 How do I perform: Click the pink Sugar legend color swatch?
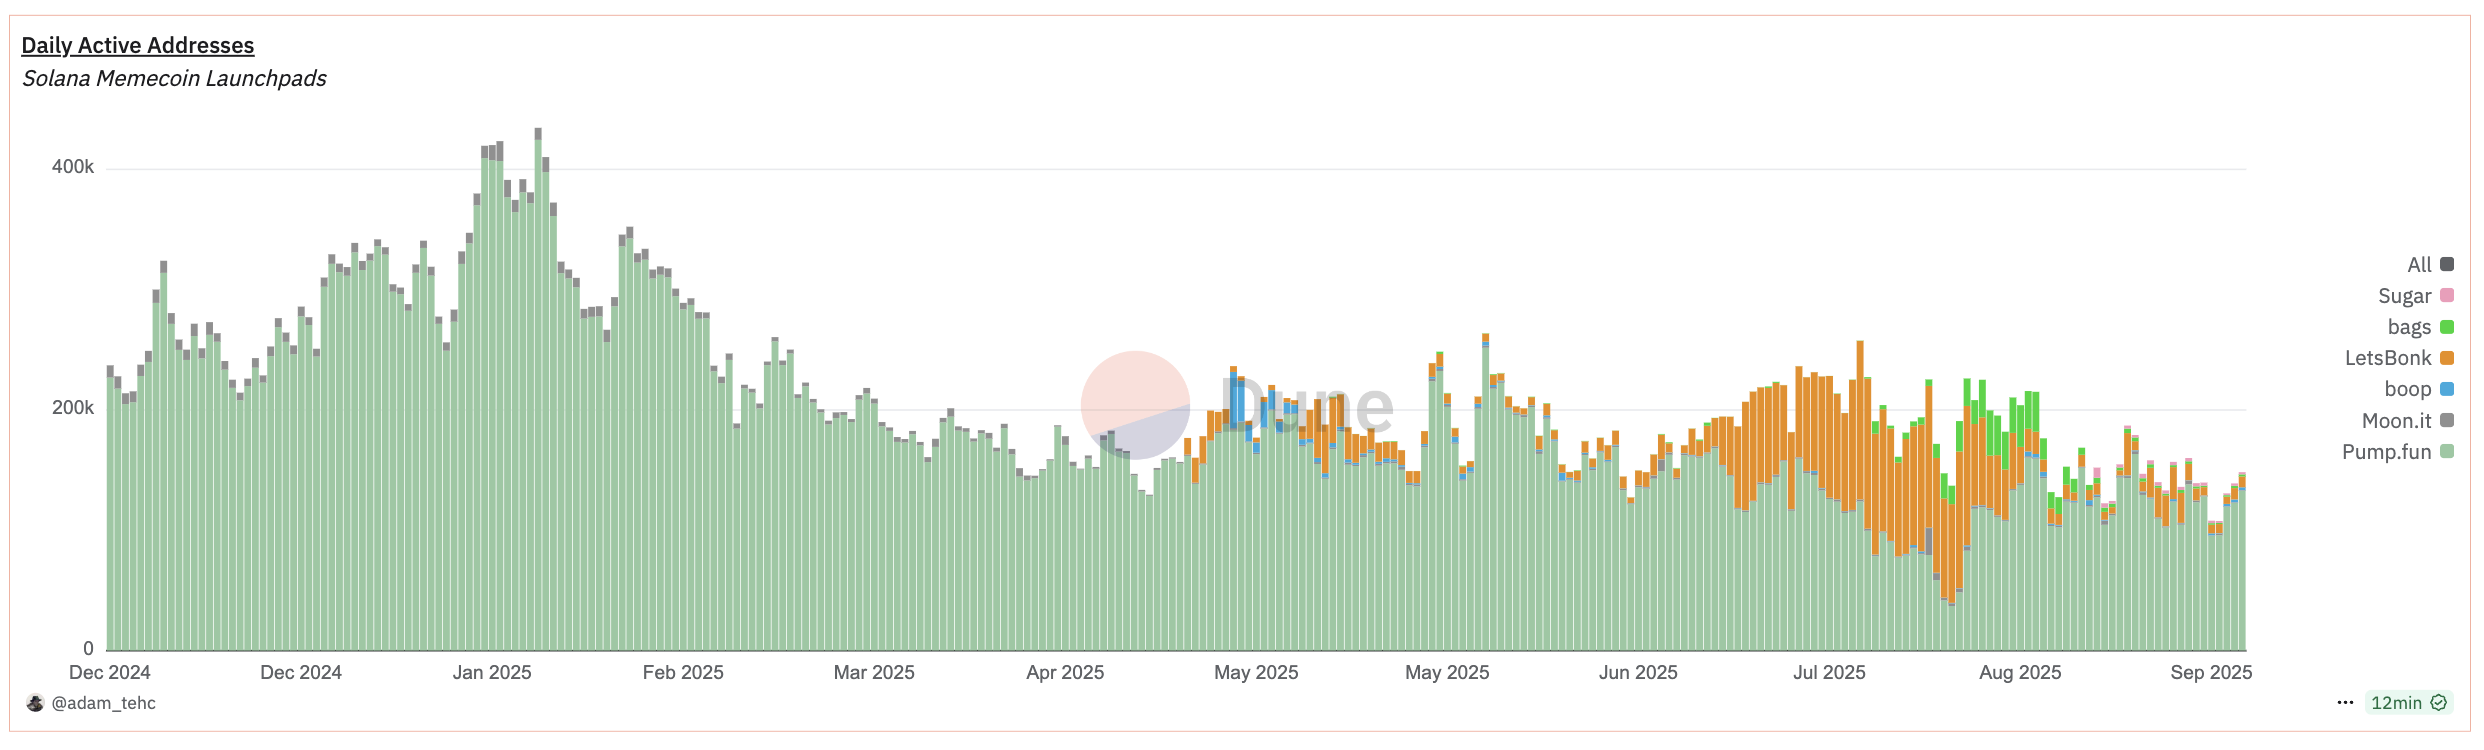2447,296
